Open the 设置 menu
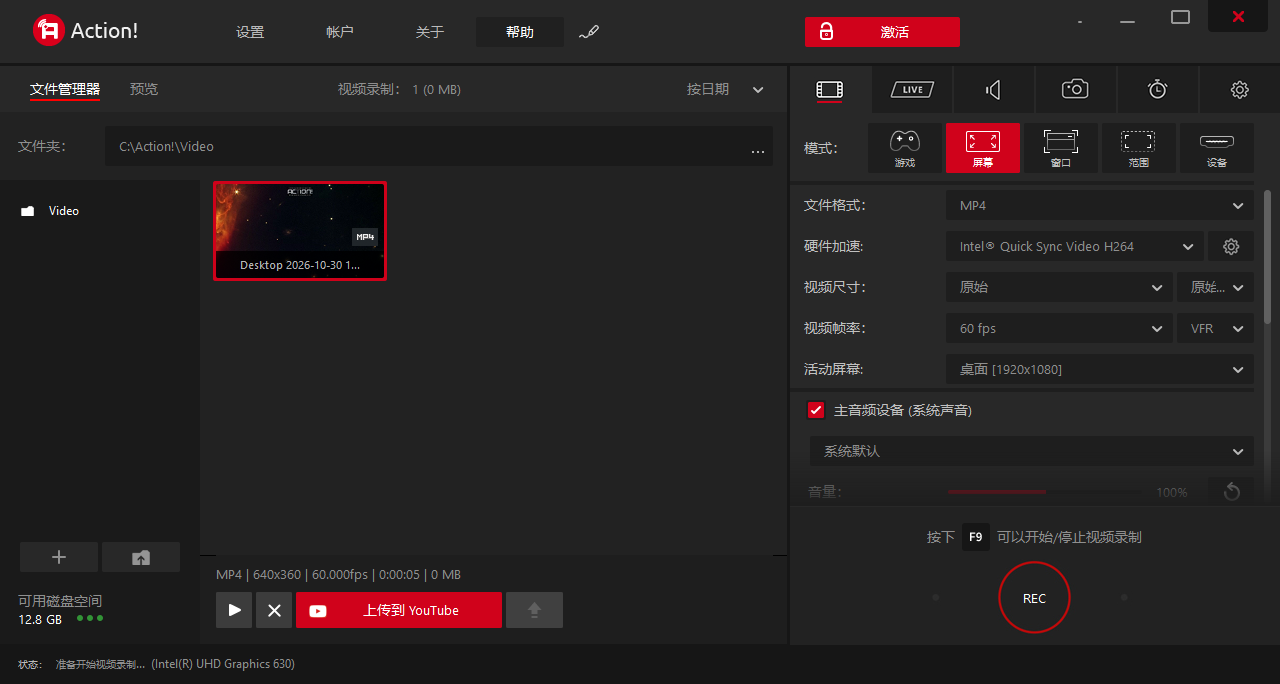 tap(250, 32)
